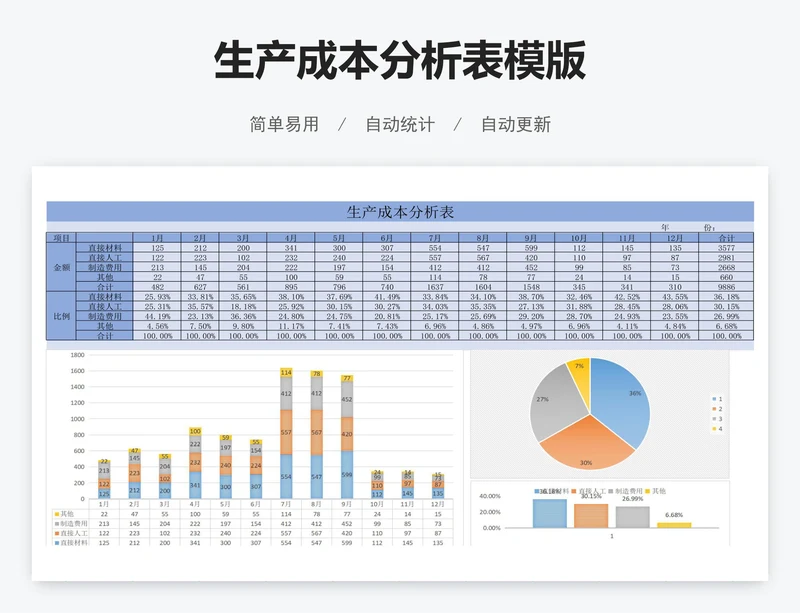800x613 pixels.
Task: Click the 9月 合计 cell 1548
Action: coord(531,287)
